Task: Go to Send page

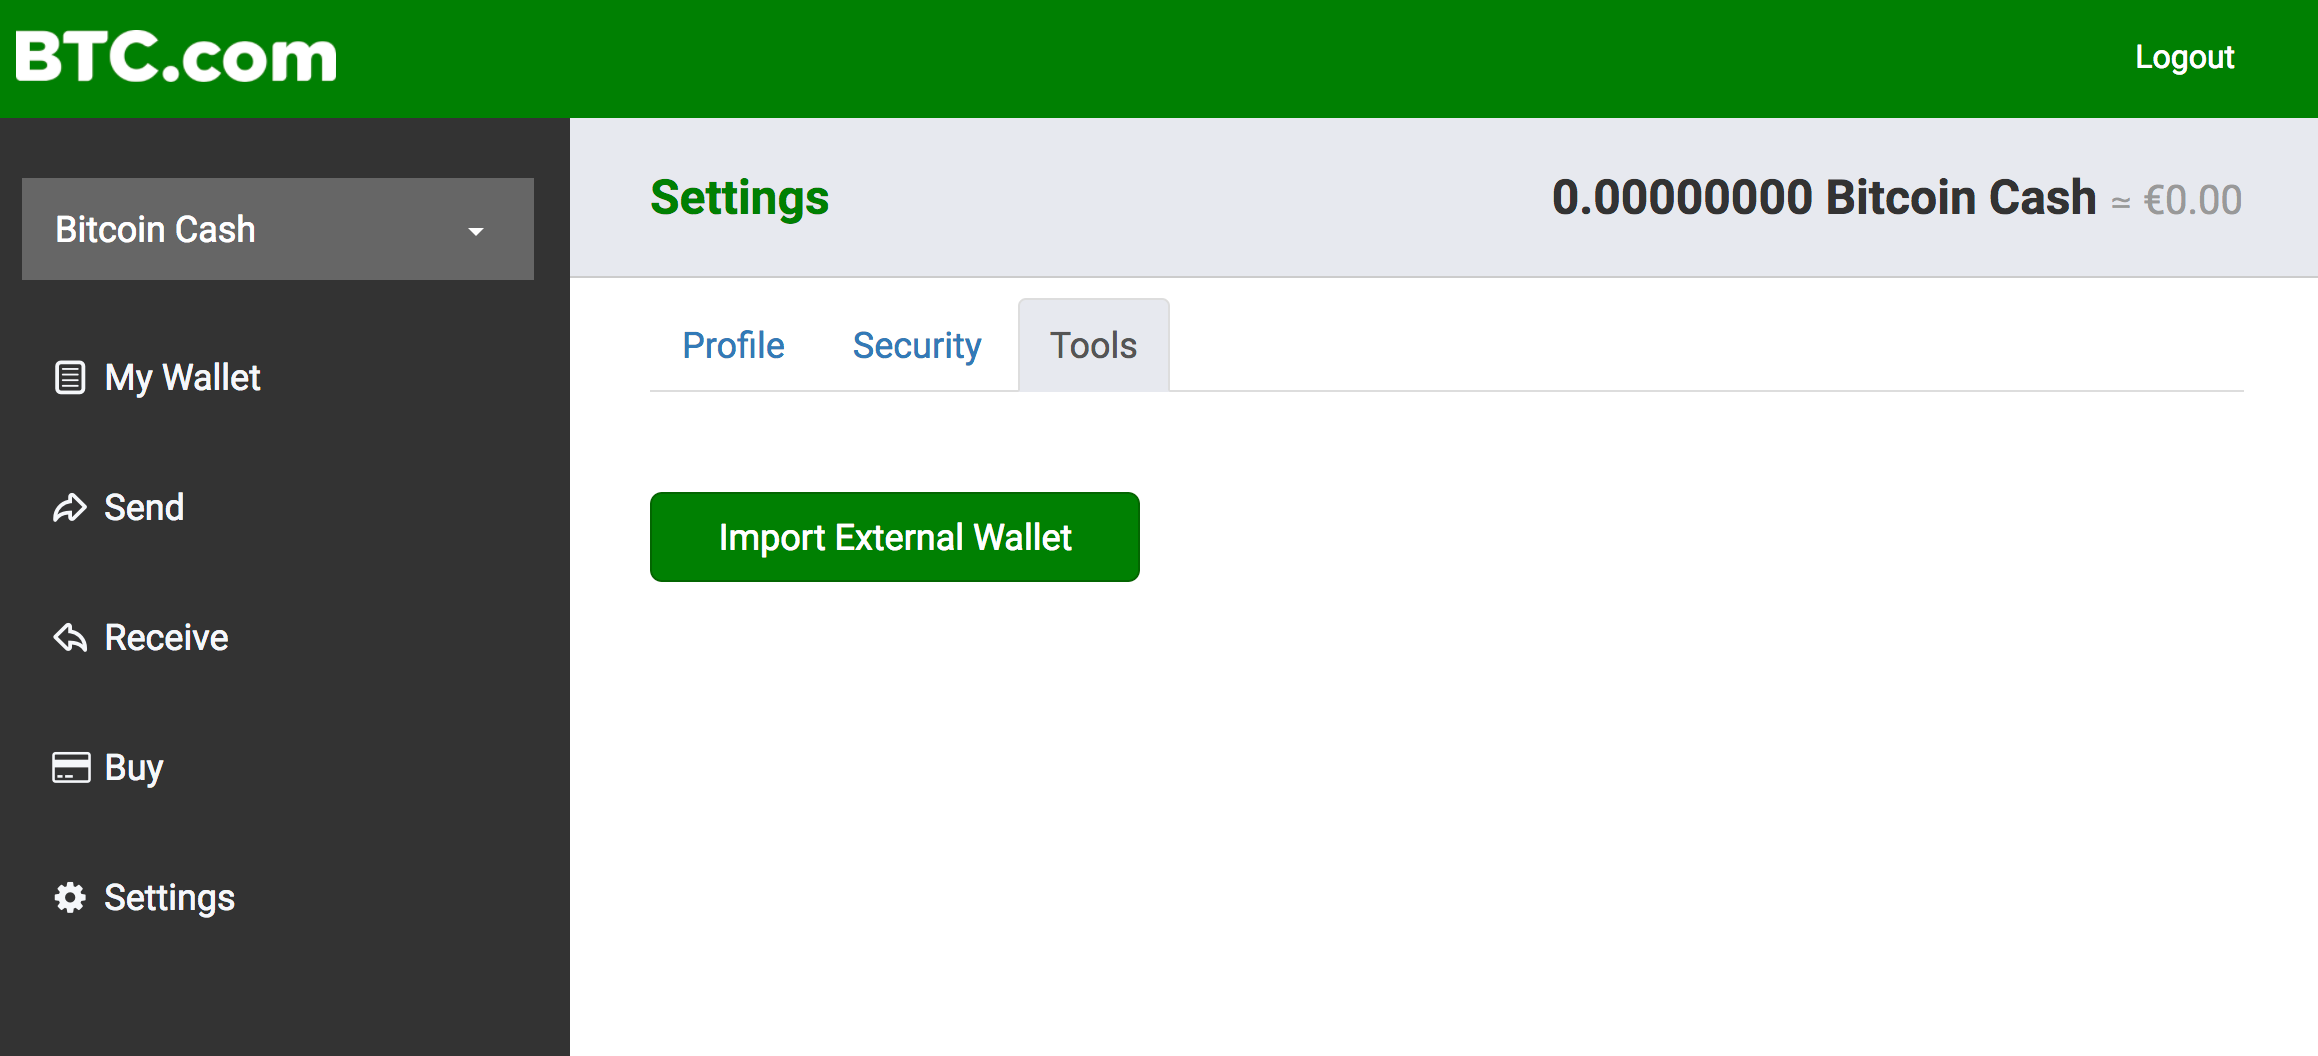Action: click(144, 508)
